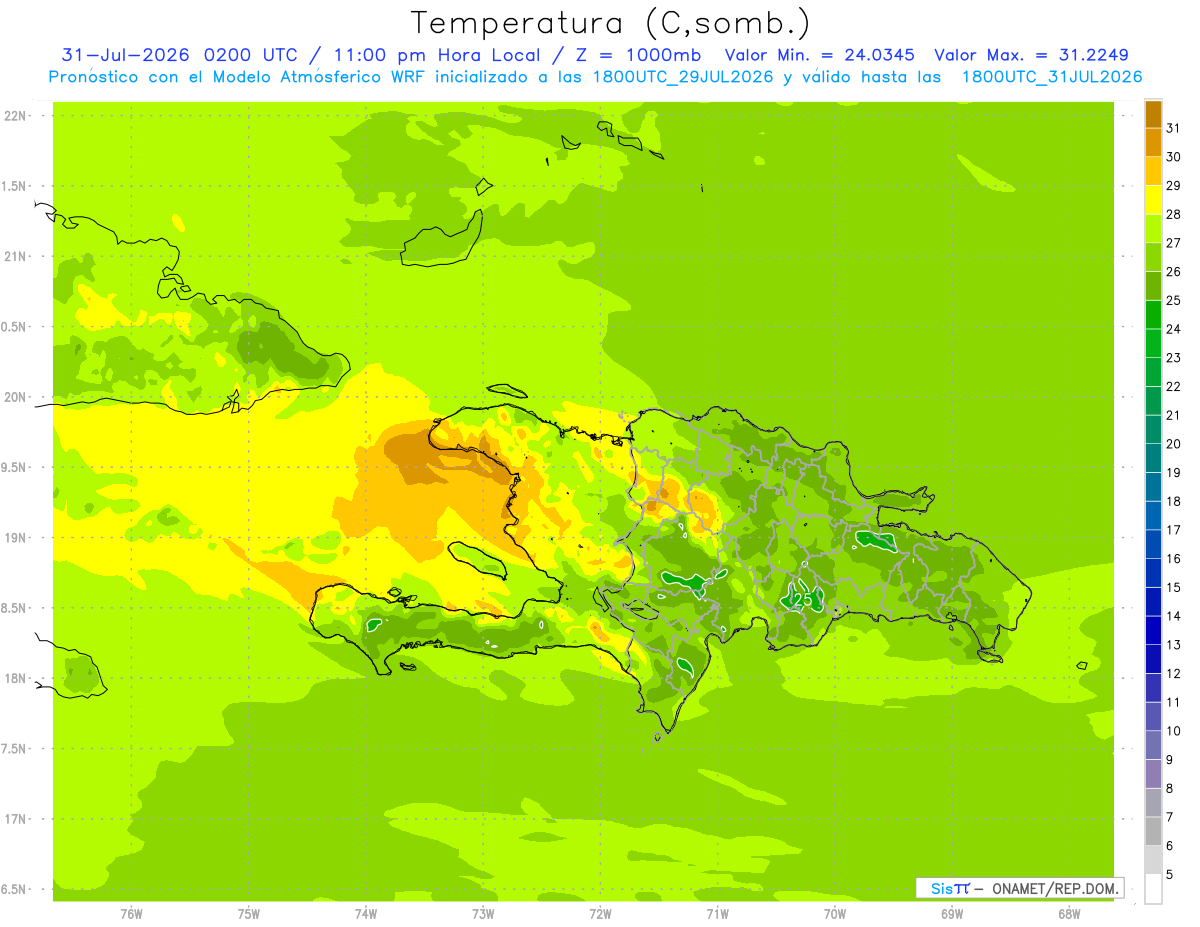Click the '70W' longitude label
The width and height of the screenshot is (1200, 927).
click(x=834, y=914)
